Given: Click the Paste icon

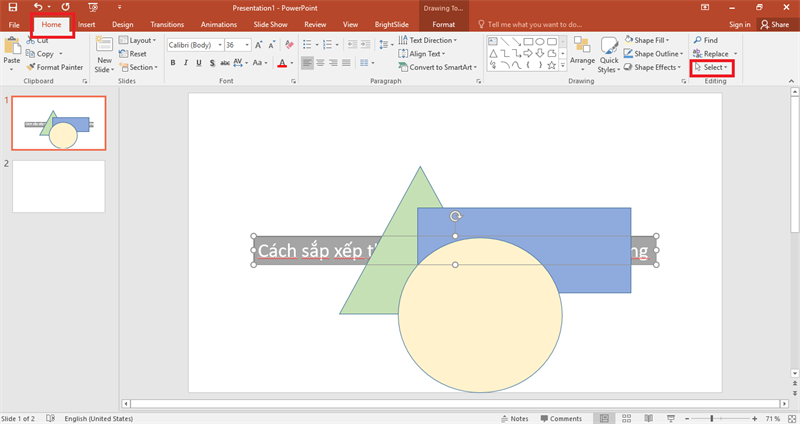Looking at the screenshot, I should [x=11, y=45].
